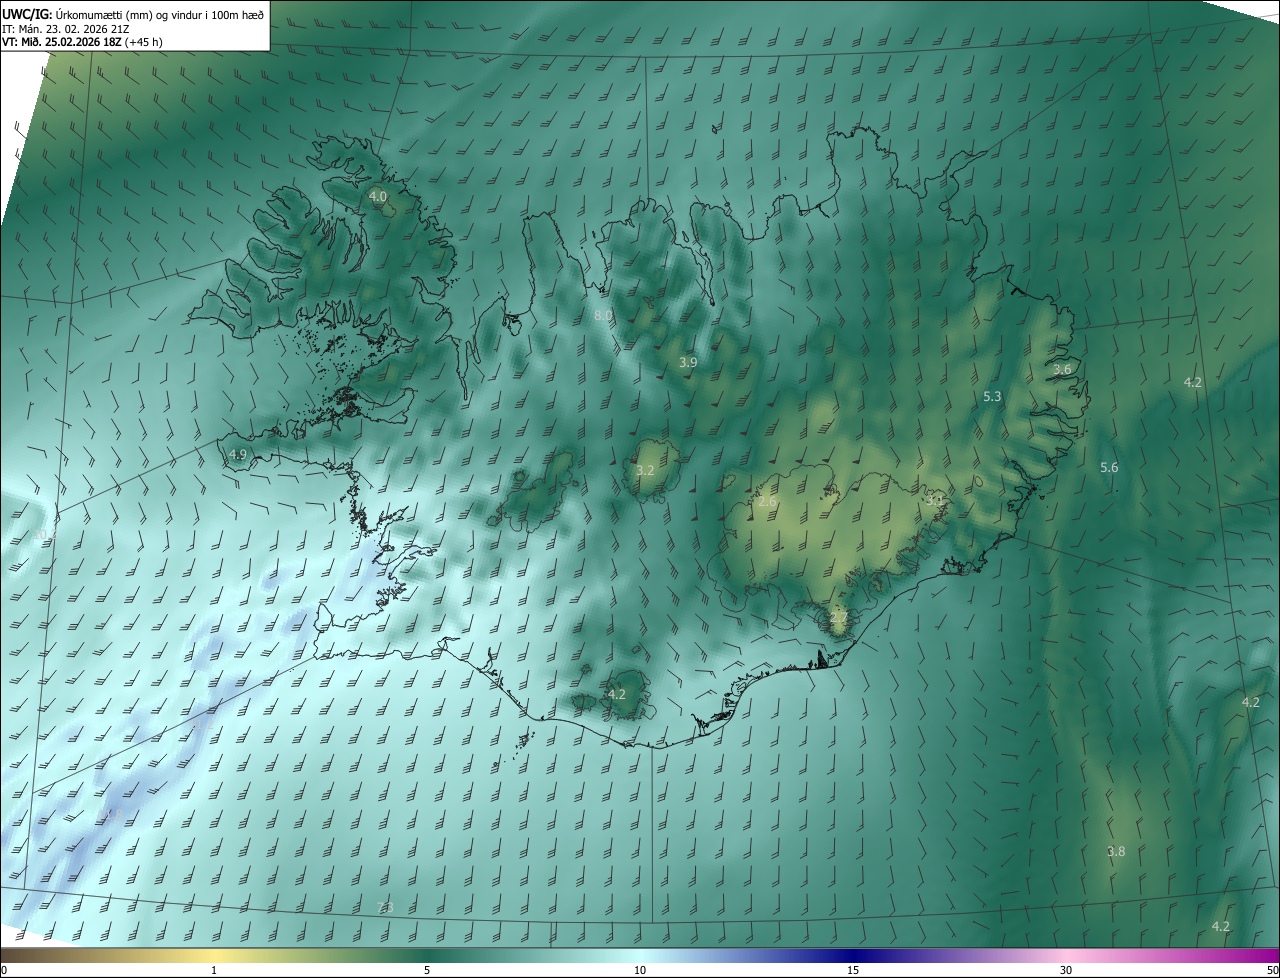The width and height of the screenshot is (1280, 978).
Task: Click the 5.6 value off the east coast
Action: click(1109, 468)
